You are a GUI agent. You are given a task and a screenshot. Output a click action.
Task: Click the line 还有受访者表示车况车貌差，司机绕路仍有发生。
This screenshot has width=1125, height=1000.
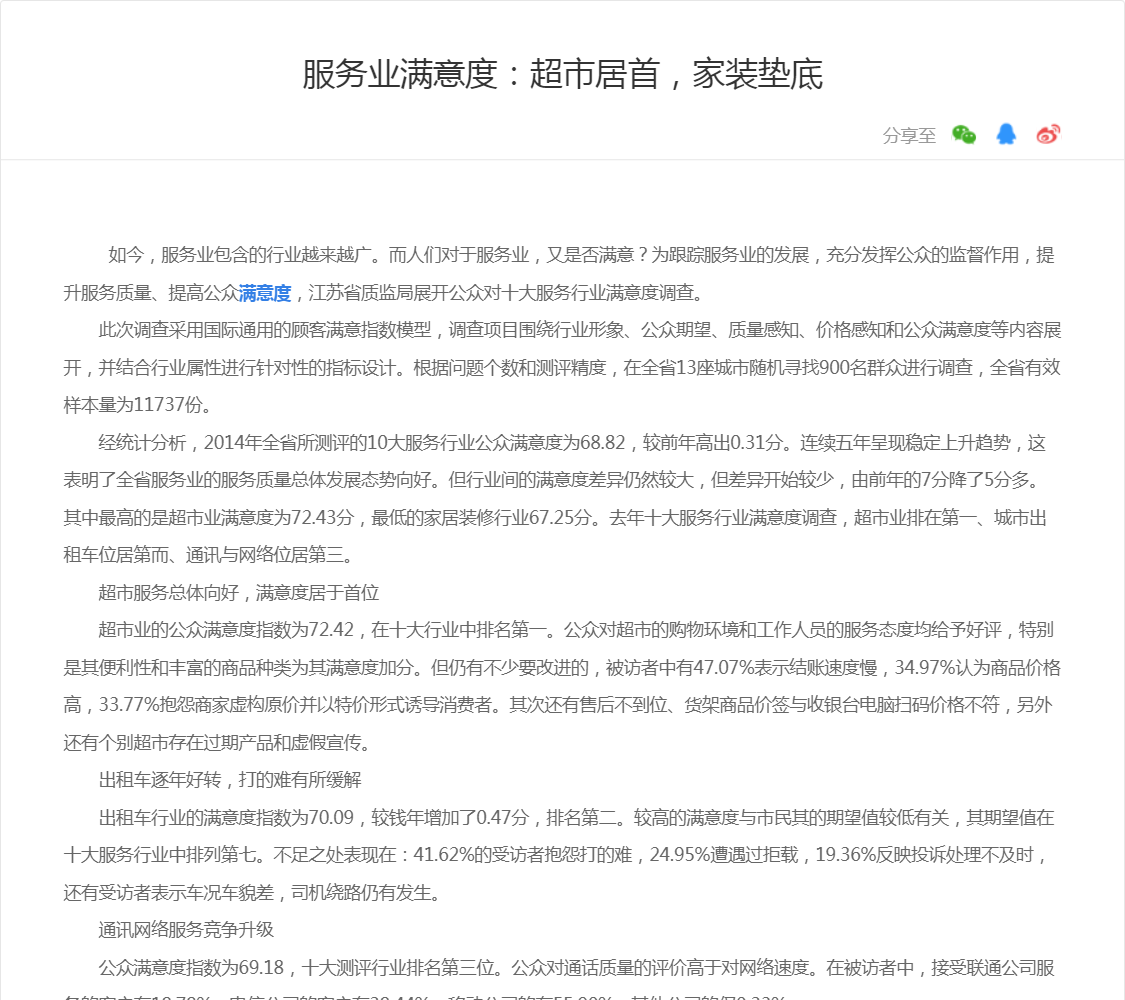tap(253, 892)
